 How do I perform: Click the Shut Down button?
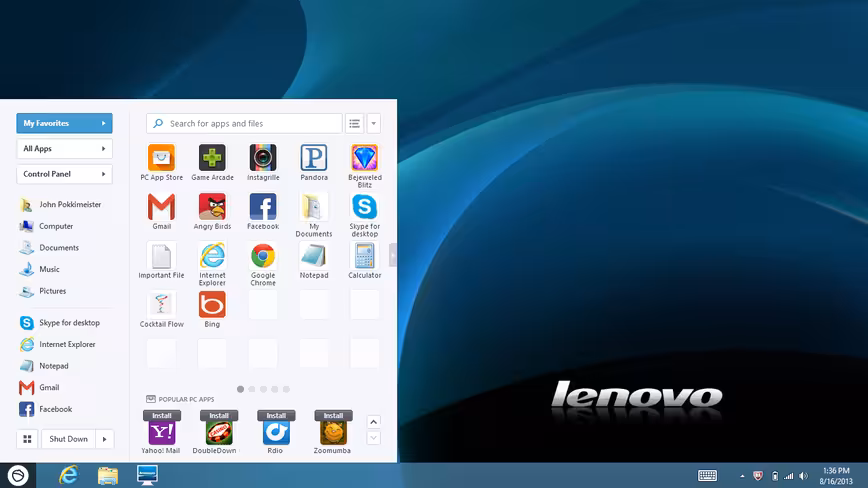click(68, 439)
